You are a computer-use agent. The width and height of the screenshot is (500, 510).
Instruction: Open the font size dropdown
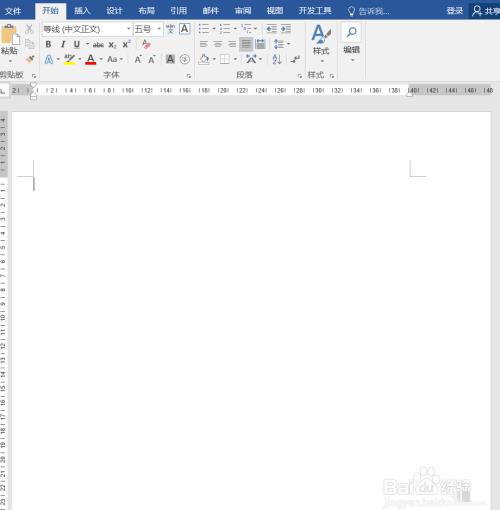(x=159, y=29)
